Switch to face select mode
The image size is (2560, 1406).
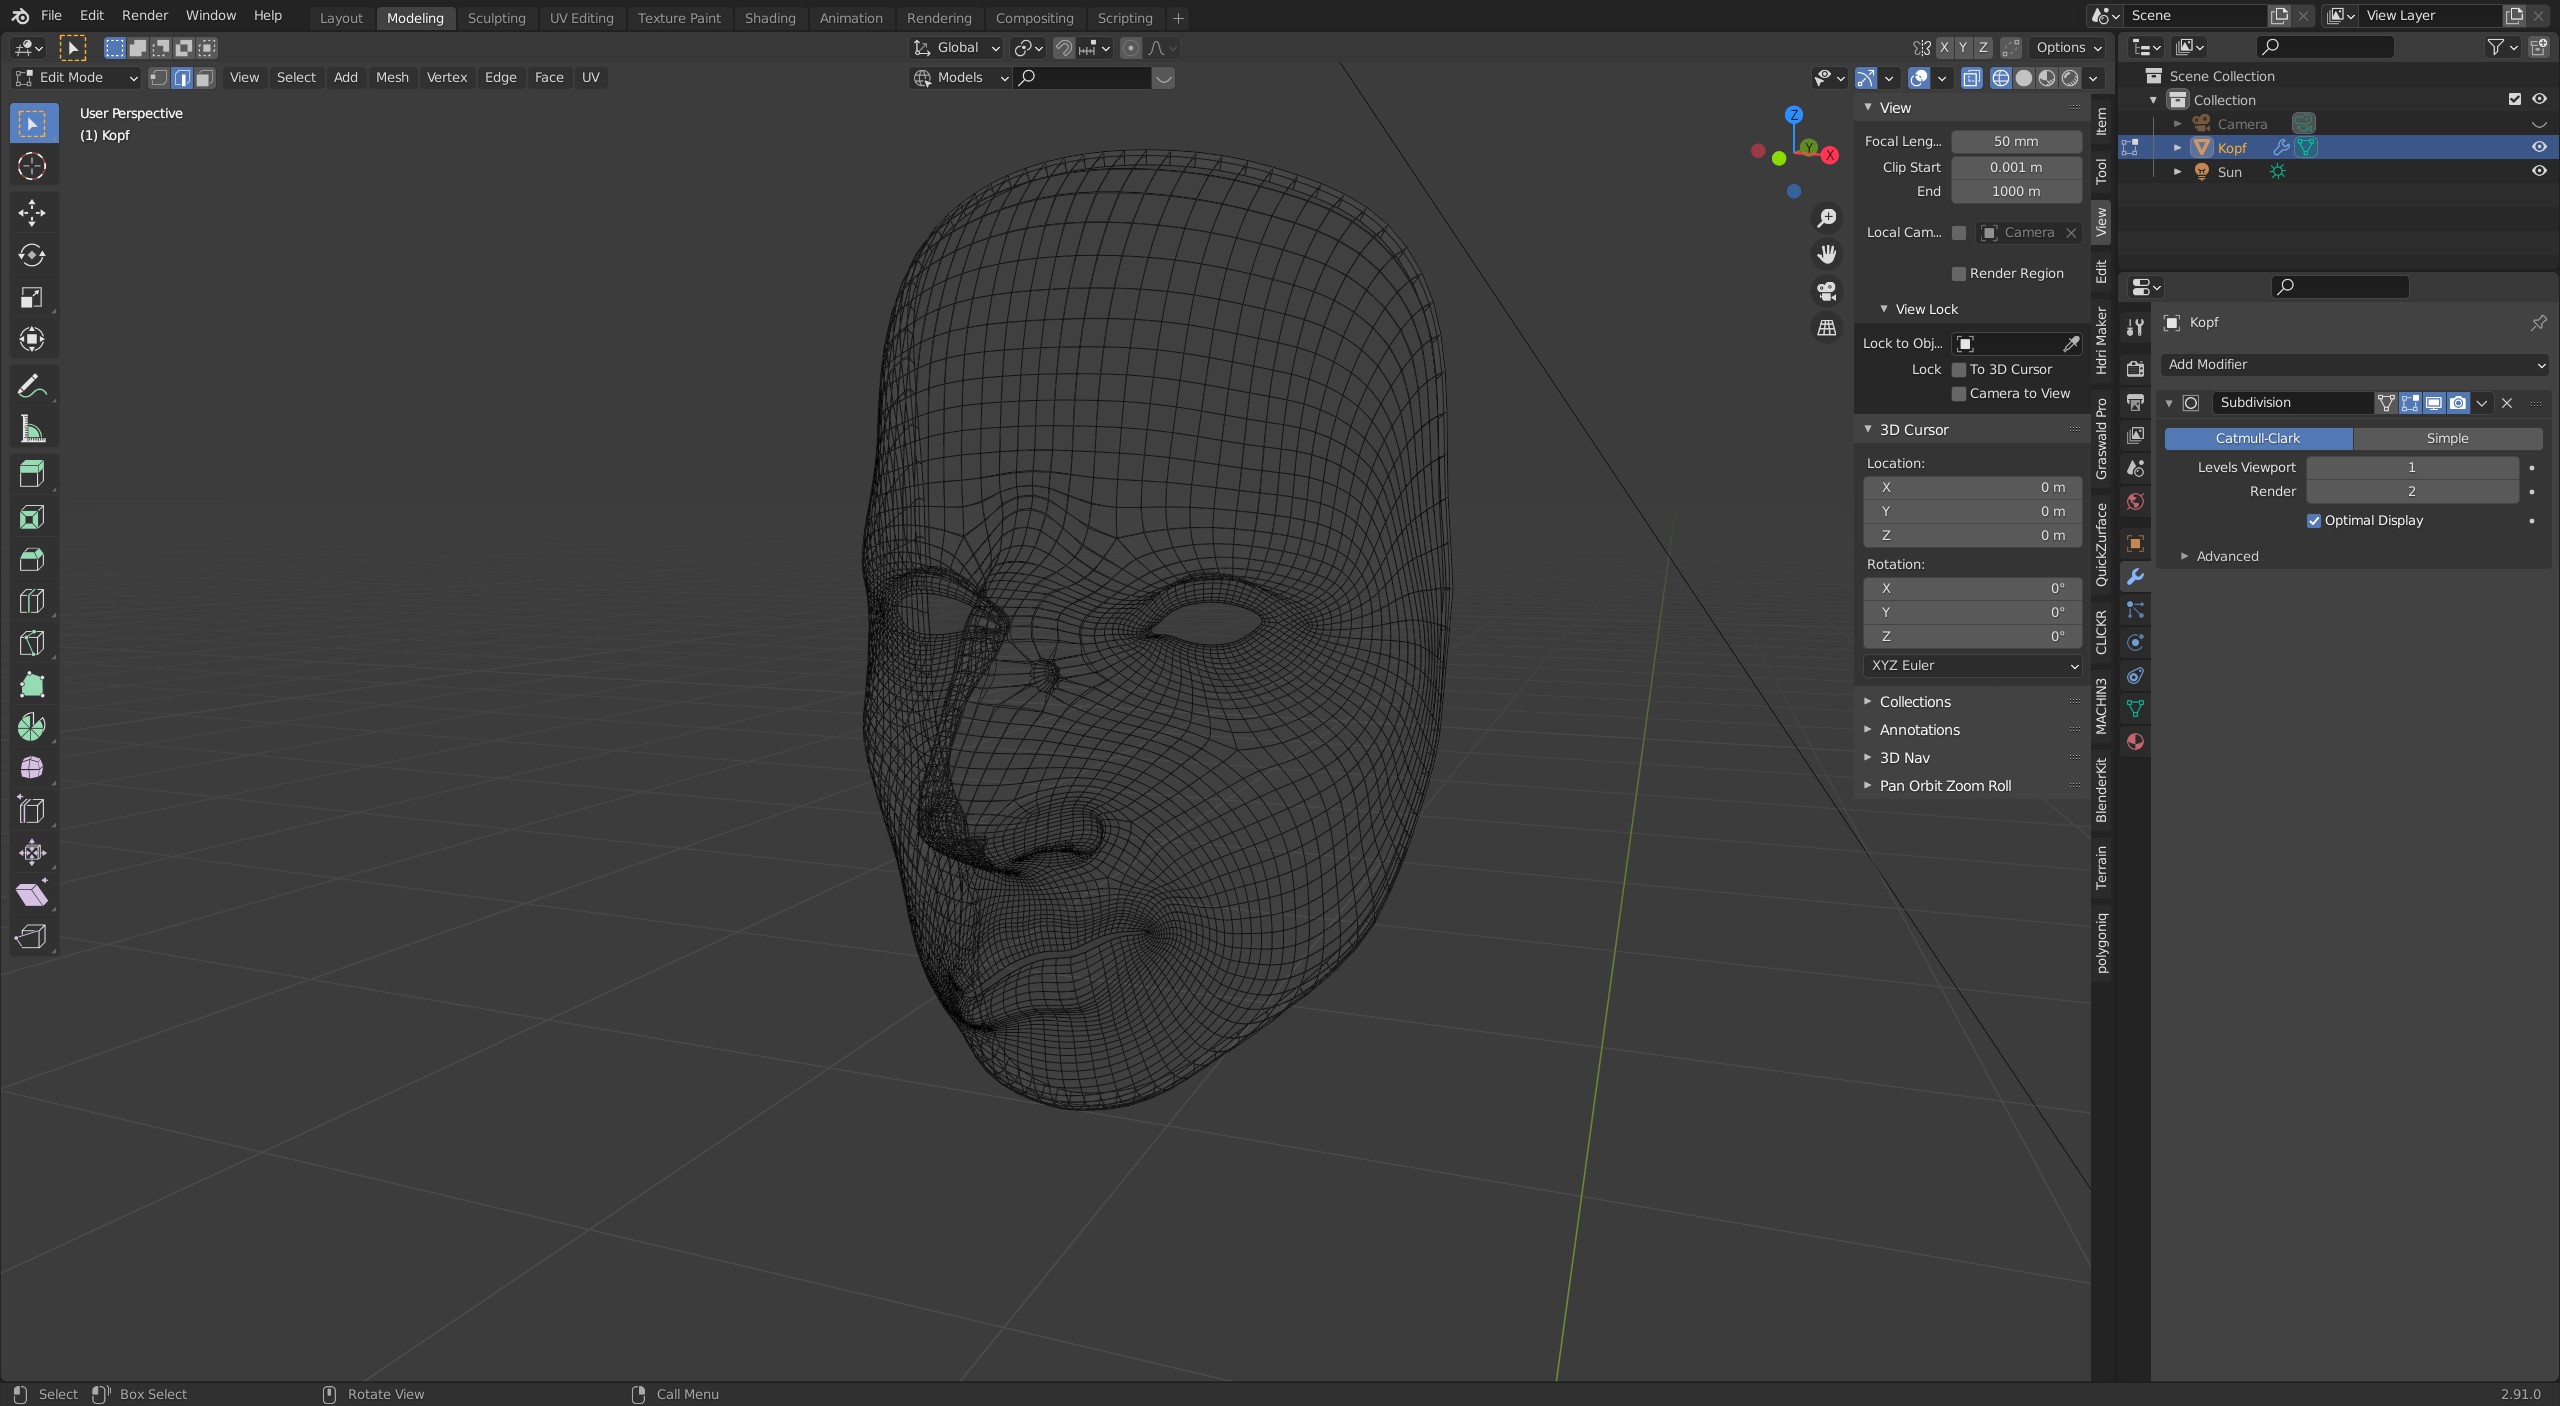[x=205, y=78]
